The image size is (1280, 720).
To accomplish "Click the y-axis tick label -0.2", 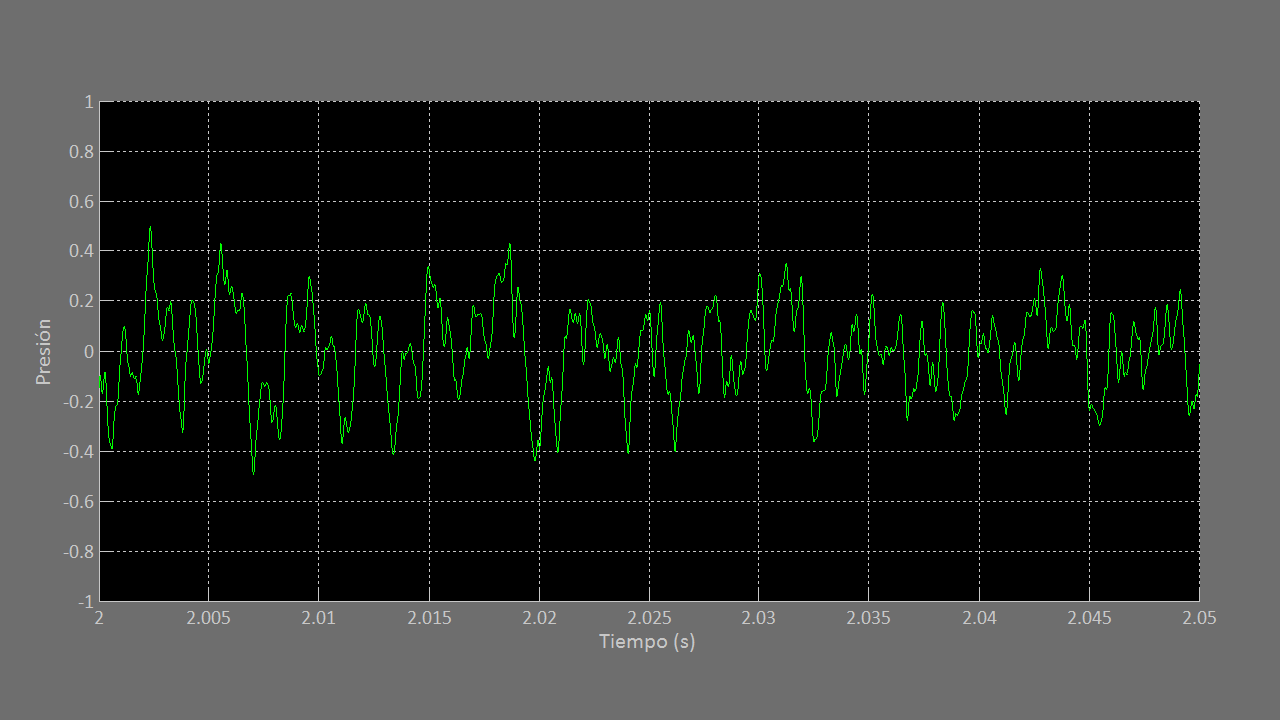I will pos(79,402).
